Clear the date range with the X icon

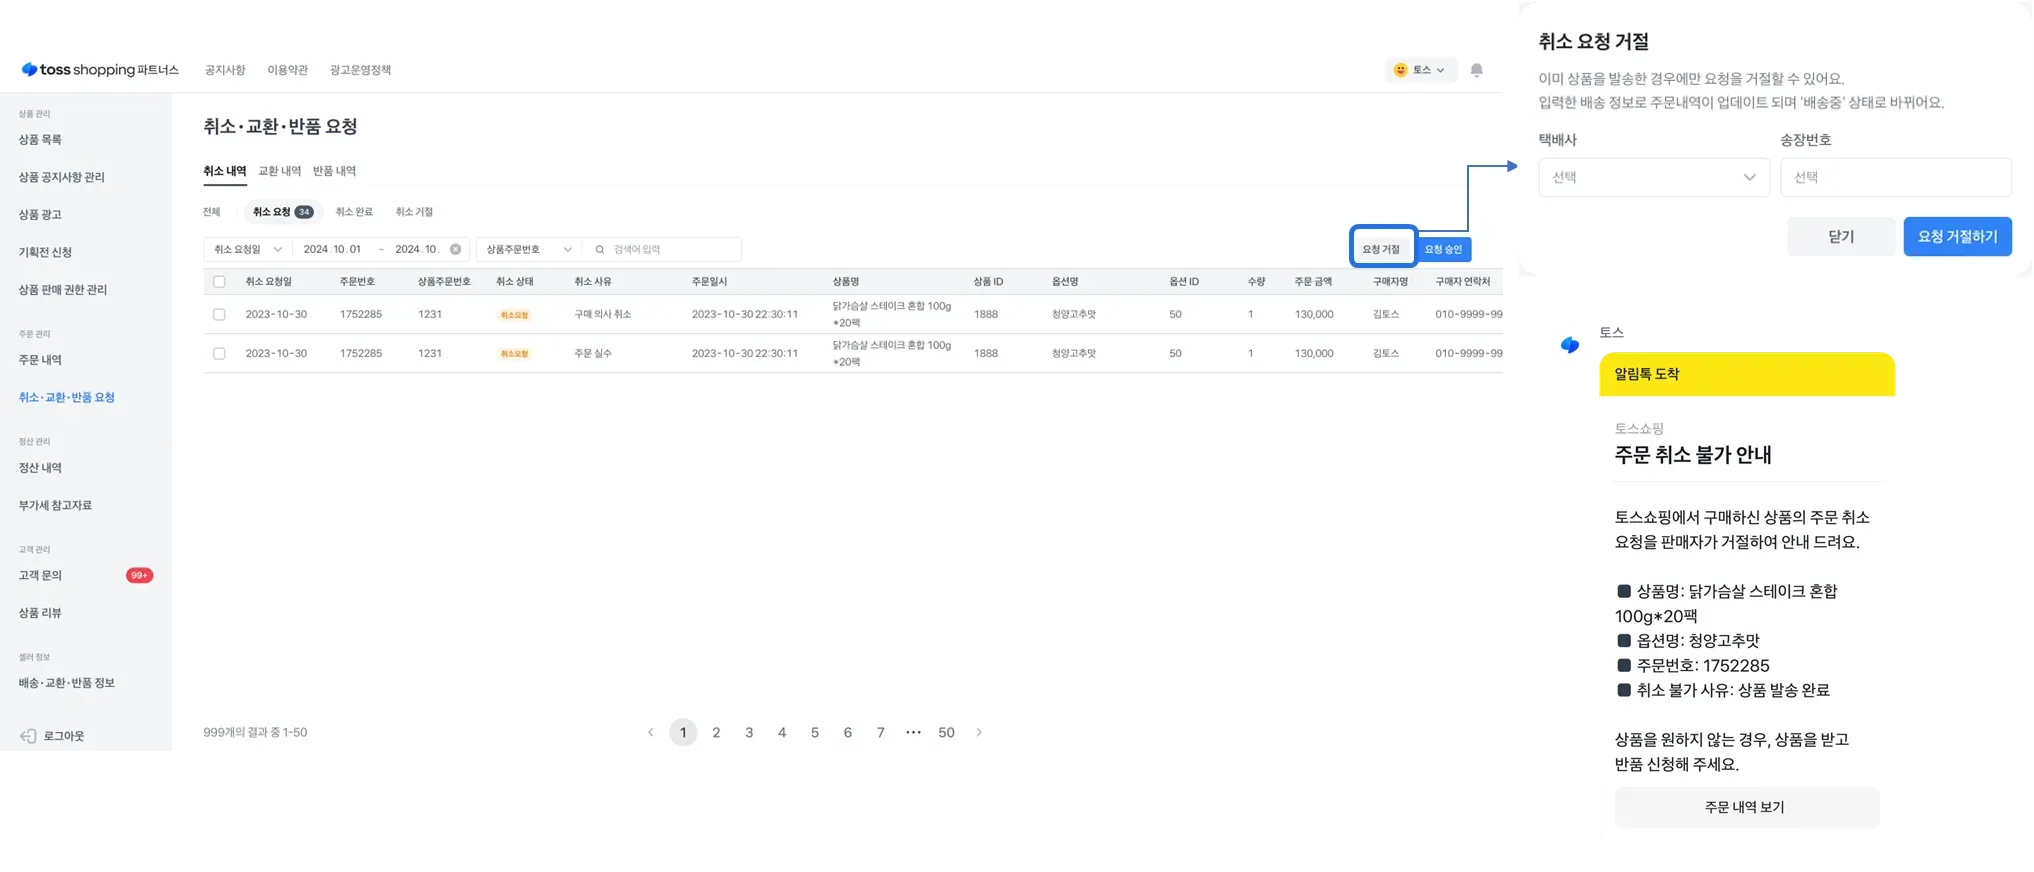click(x=456, y=249)
